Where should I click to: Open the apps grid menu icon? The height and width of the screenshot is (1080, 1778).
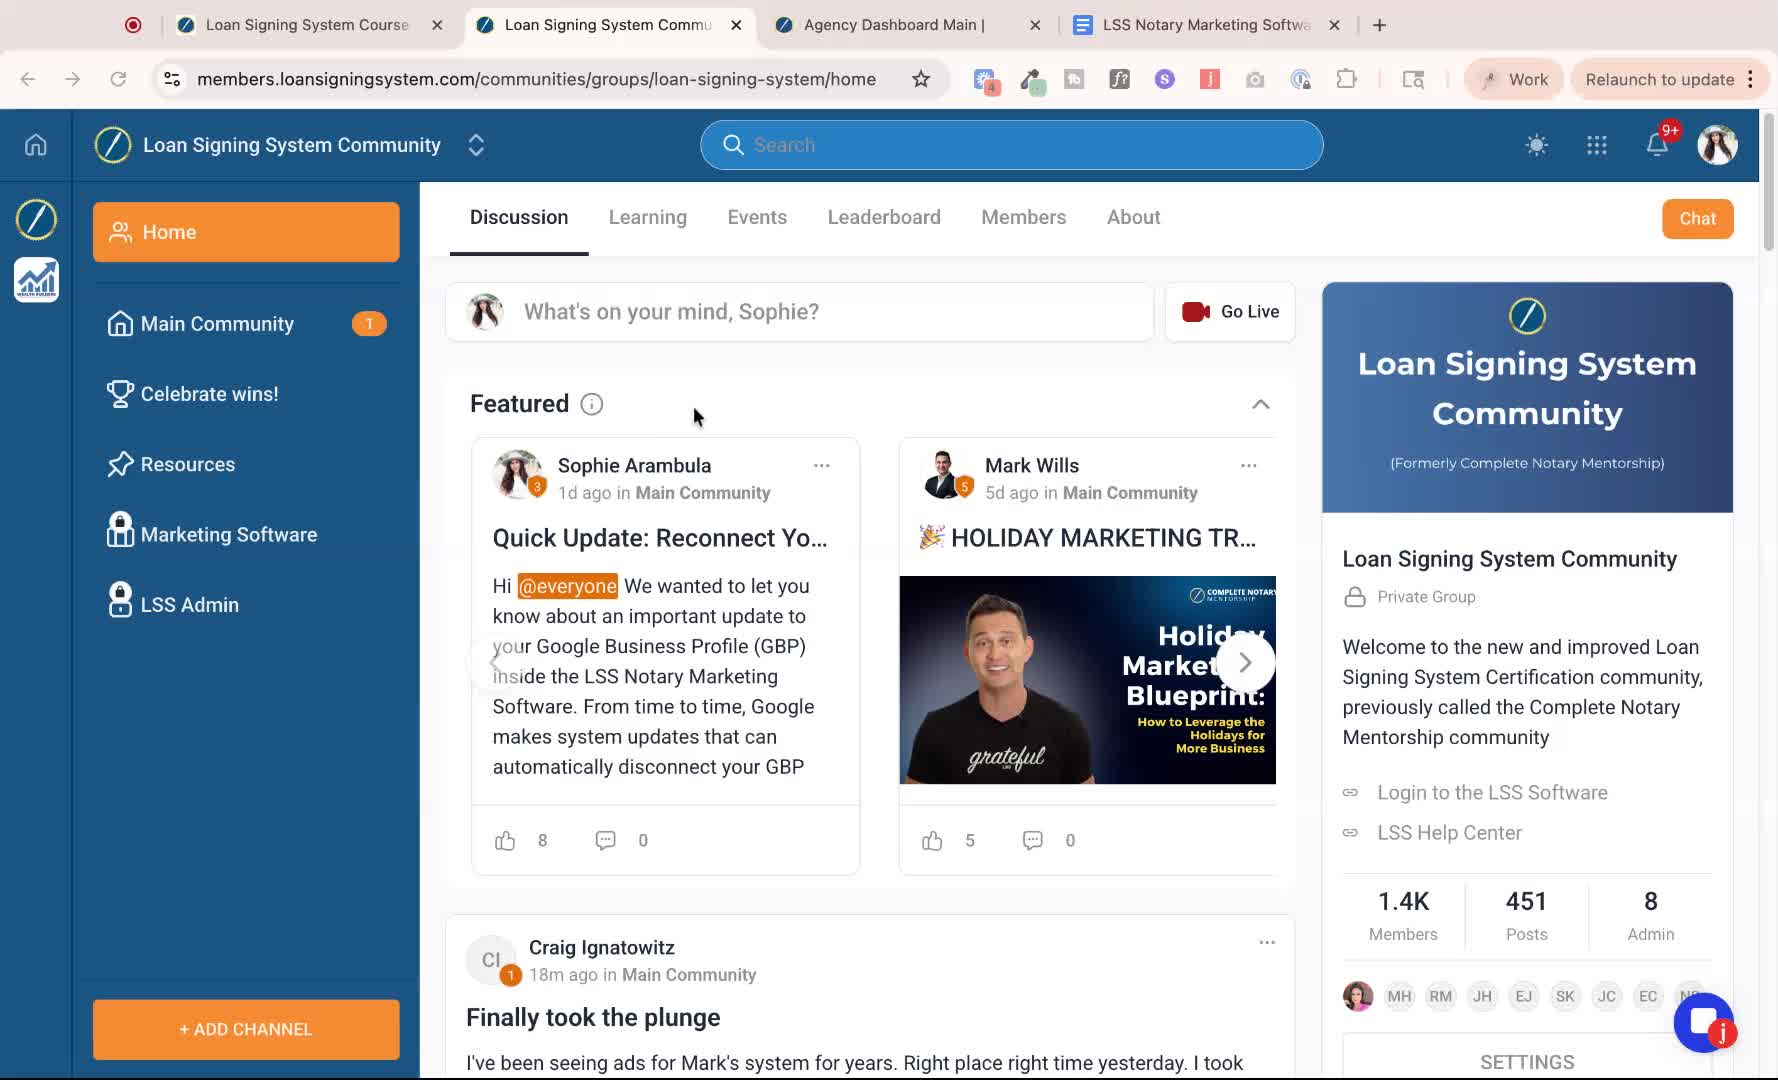(x=1597, y=145)
